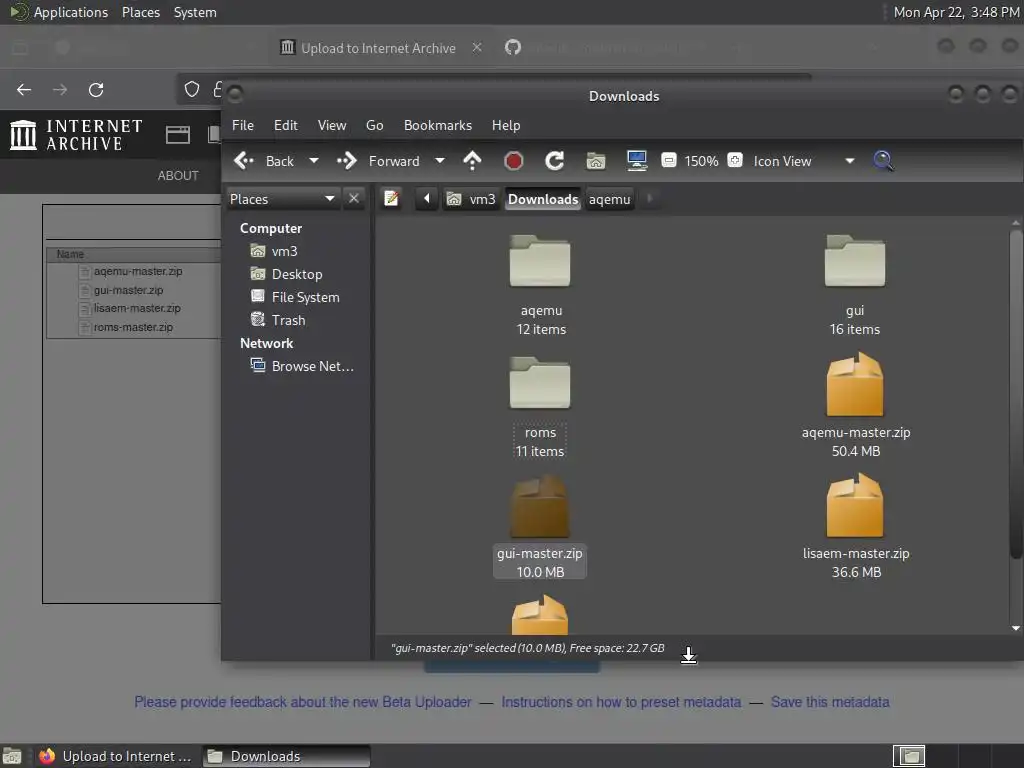Click the Search magnifier icon in toolbar

click(x=883, y=161)
